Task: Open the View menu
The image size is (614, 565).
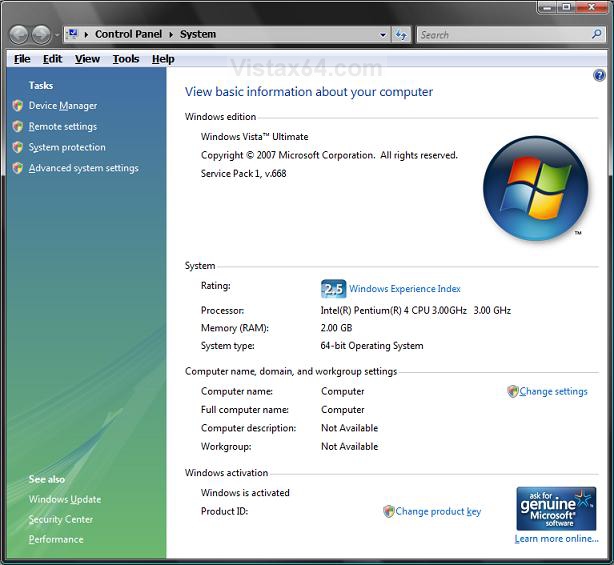Action: (x=87, y=59)
